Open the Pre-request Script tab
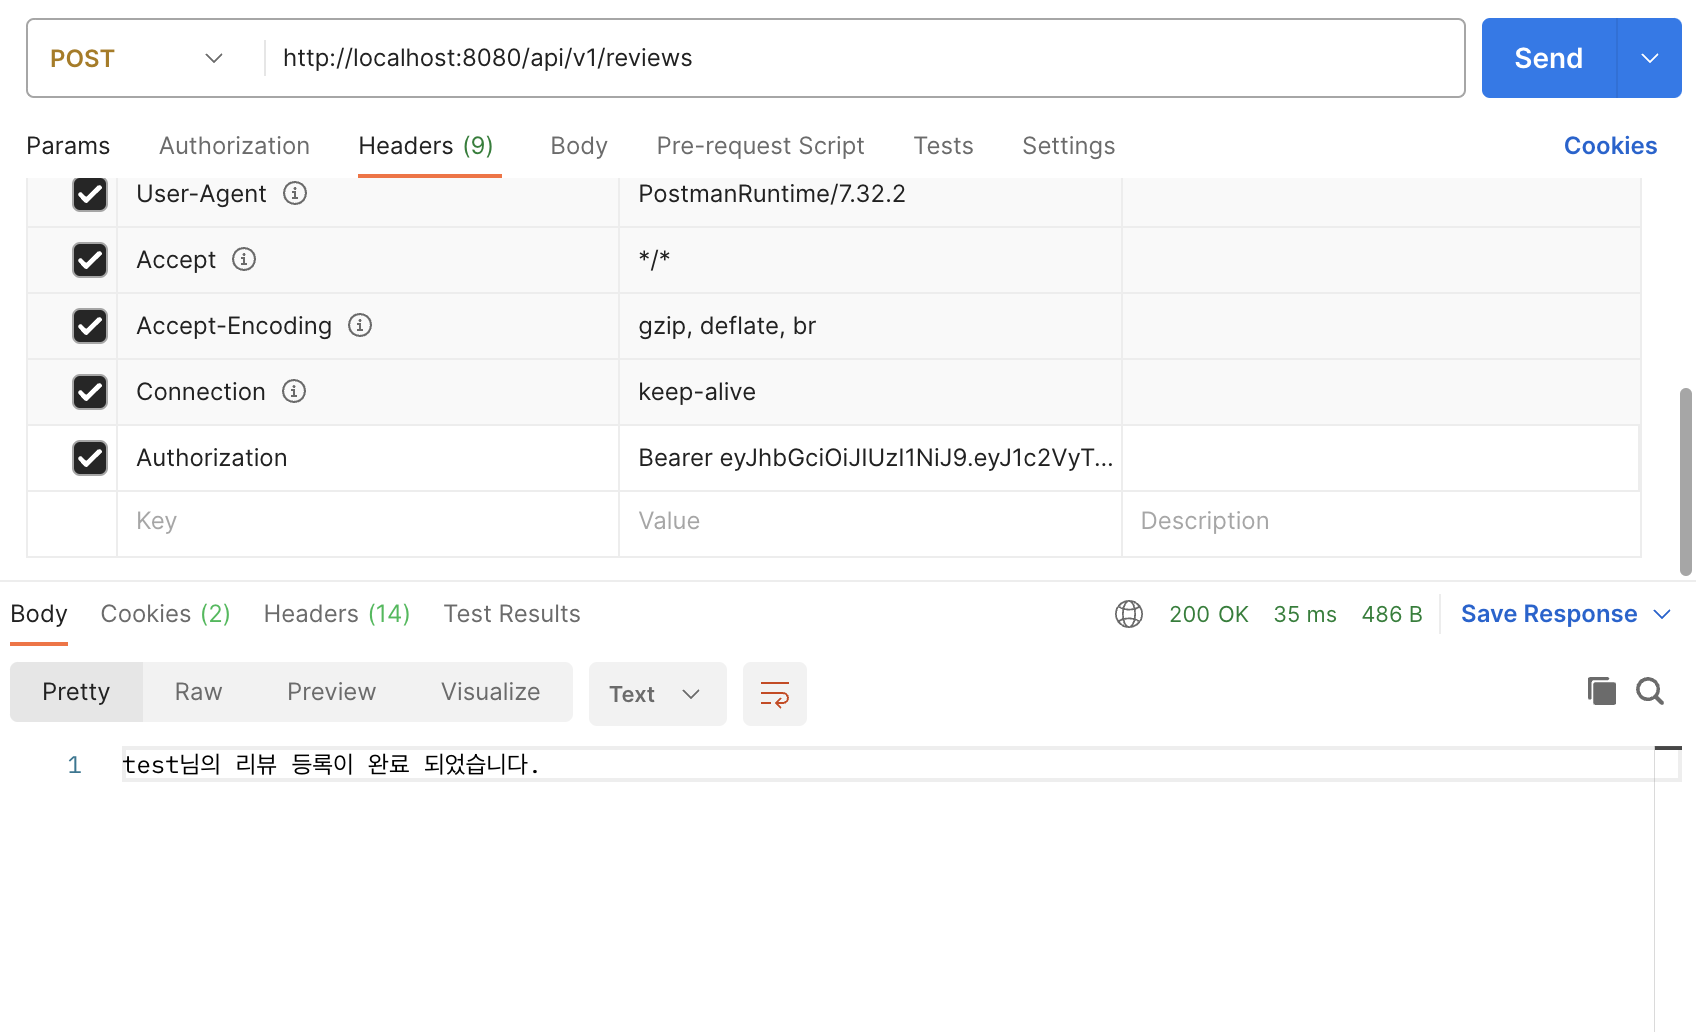1696x1032 pixels. pyautogui.click(x=760, y=146)
